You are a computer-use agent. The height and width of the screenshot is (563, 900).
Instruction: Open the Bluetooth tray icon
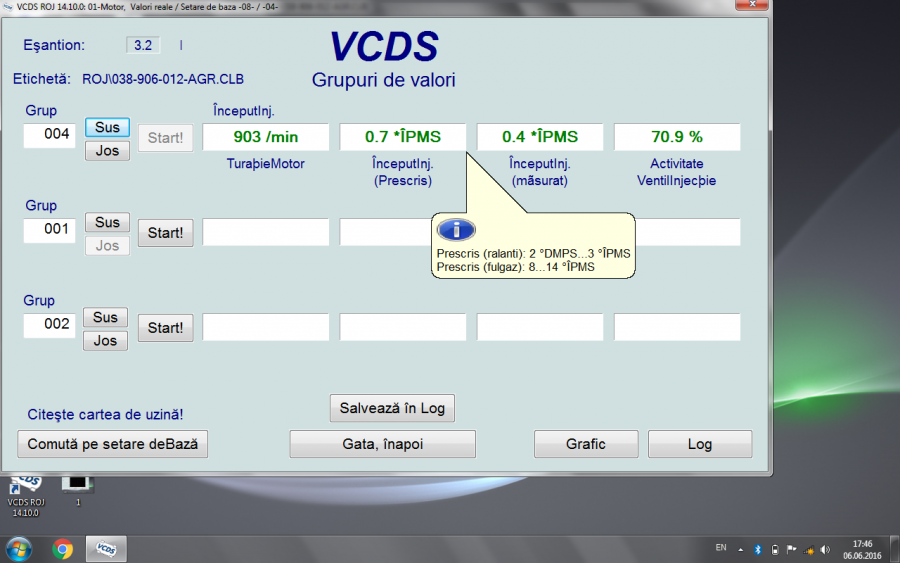(757, 549)
